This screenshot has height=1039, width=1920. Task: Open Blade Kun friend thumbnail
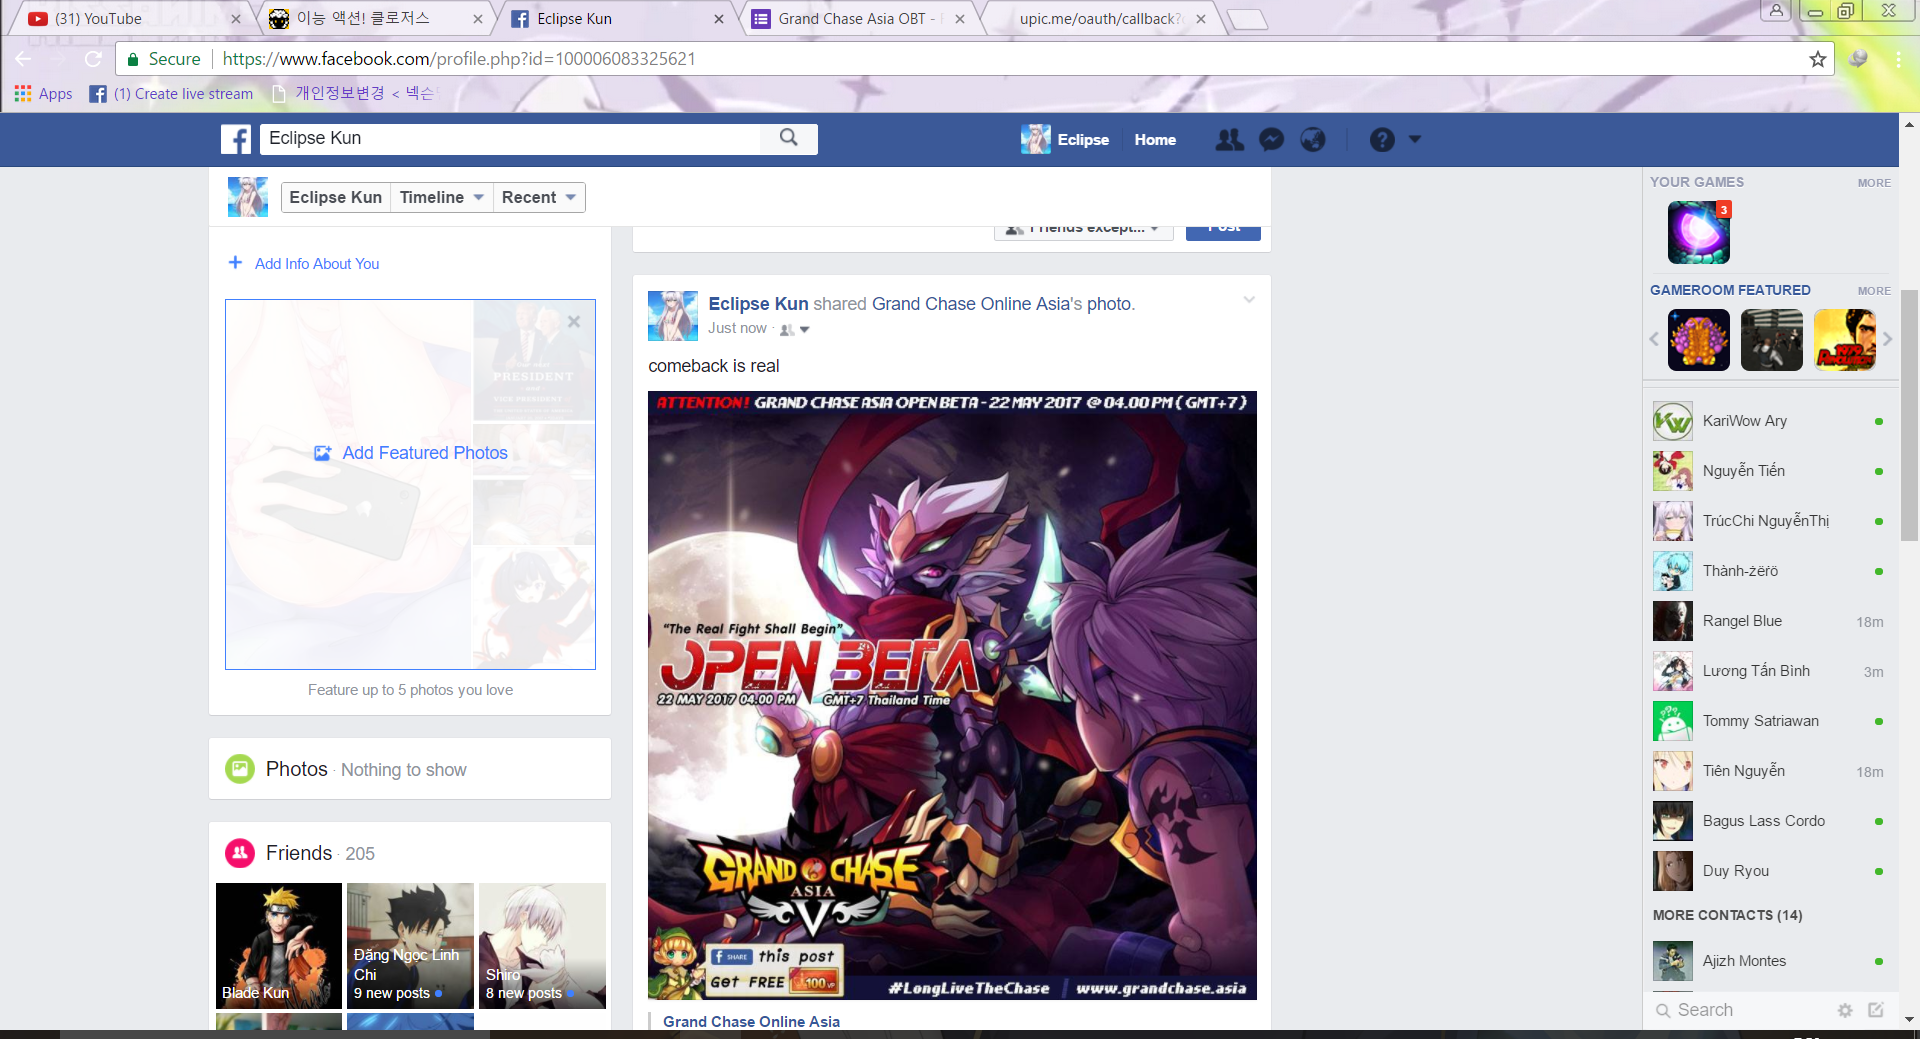click(279, 946)
